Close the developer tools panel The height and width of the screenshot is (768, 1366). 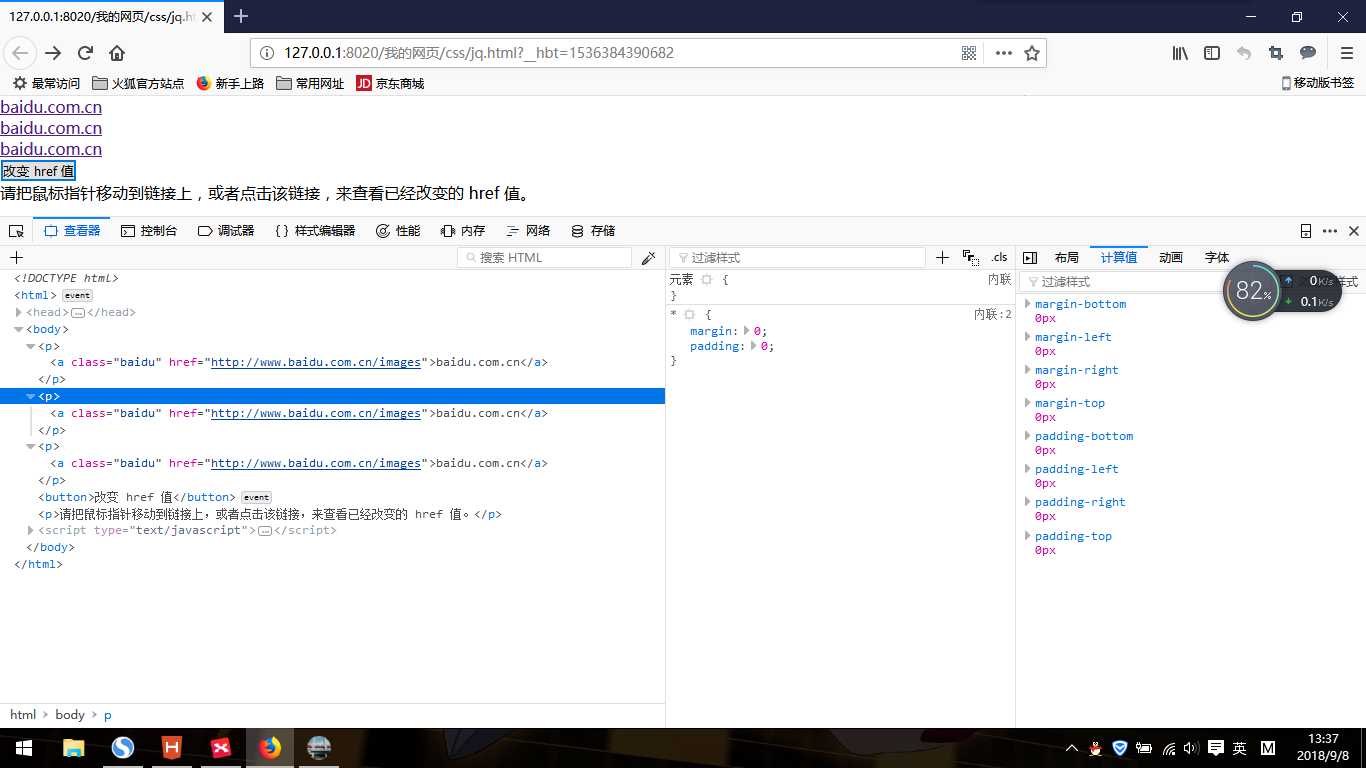pyautogui.click(x=1354, y=231)
